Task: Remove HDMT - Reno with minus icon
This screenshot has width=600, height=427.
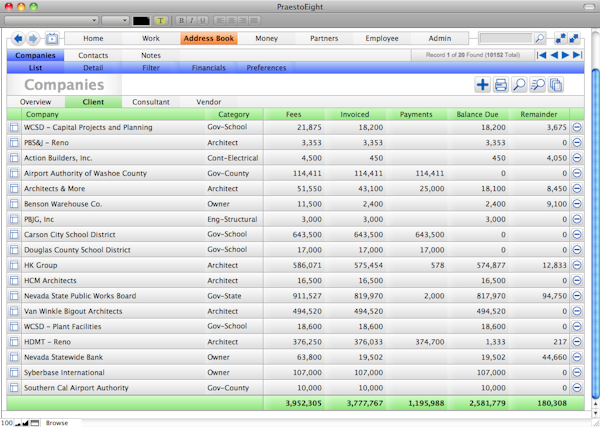Action: tap(577, 341)
